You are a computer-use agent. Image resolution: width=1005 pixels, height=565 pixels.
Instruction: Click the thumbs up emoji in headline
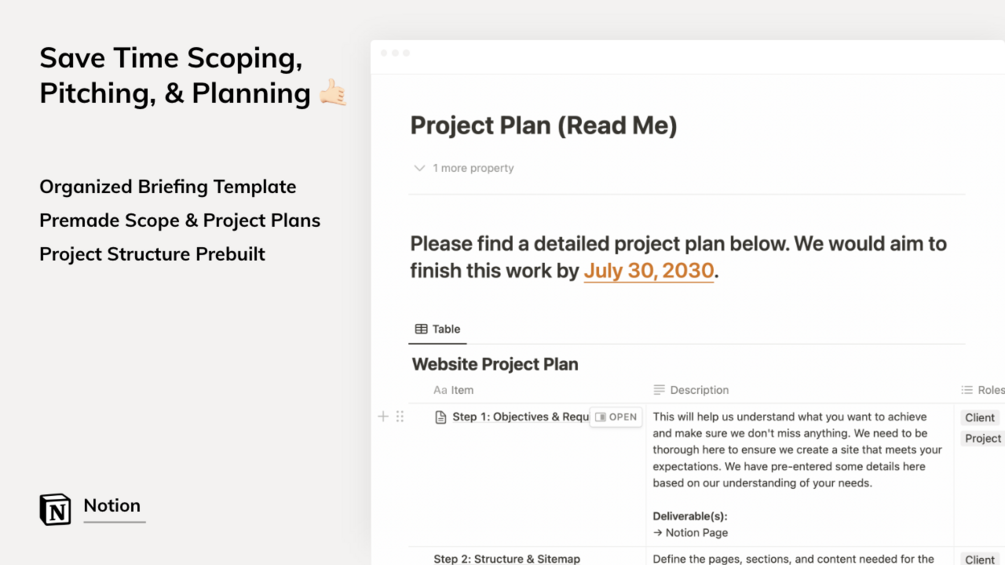(x=333, y=93)
